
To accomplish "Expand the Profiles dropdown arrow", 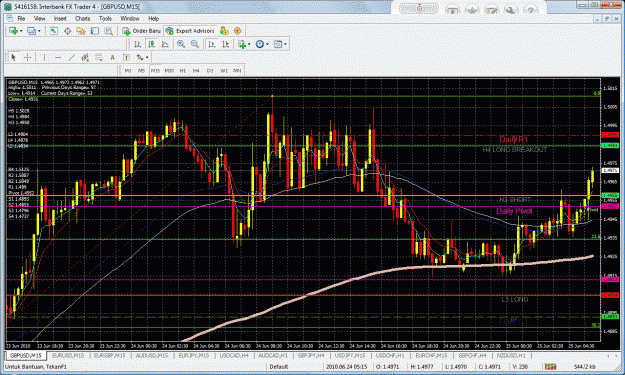I will [39, 31].
